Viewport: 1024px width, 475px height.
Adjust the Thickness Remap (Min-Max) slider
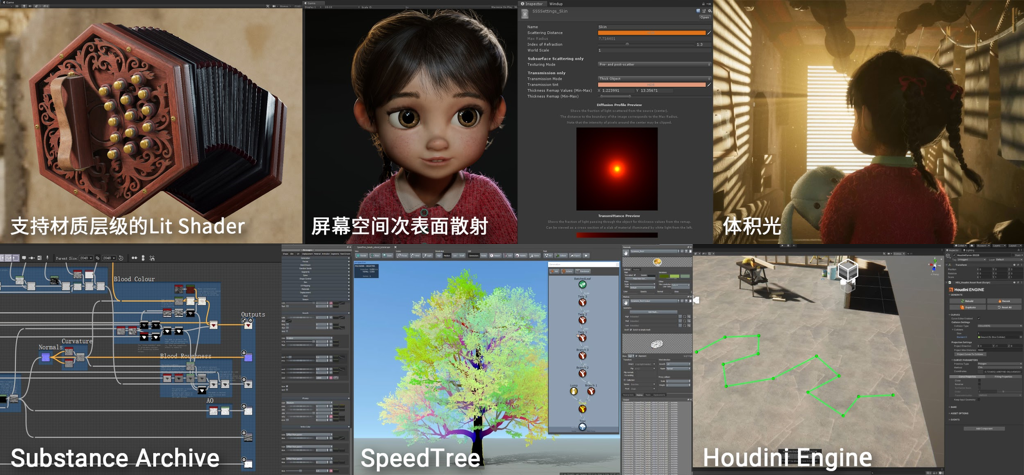tap(654, 96)
